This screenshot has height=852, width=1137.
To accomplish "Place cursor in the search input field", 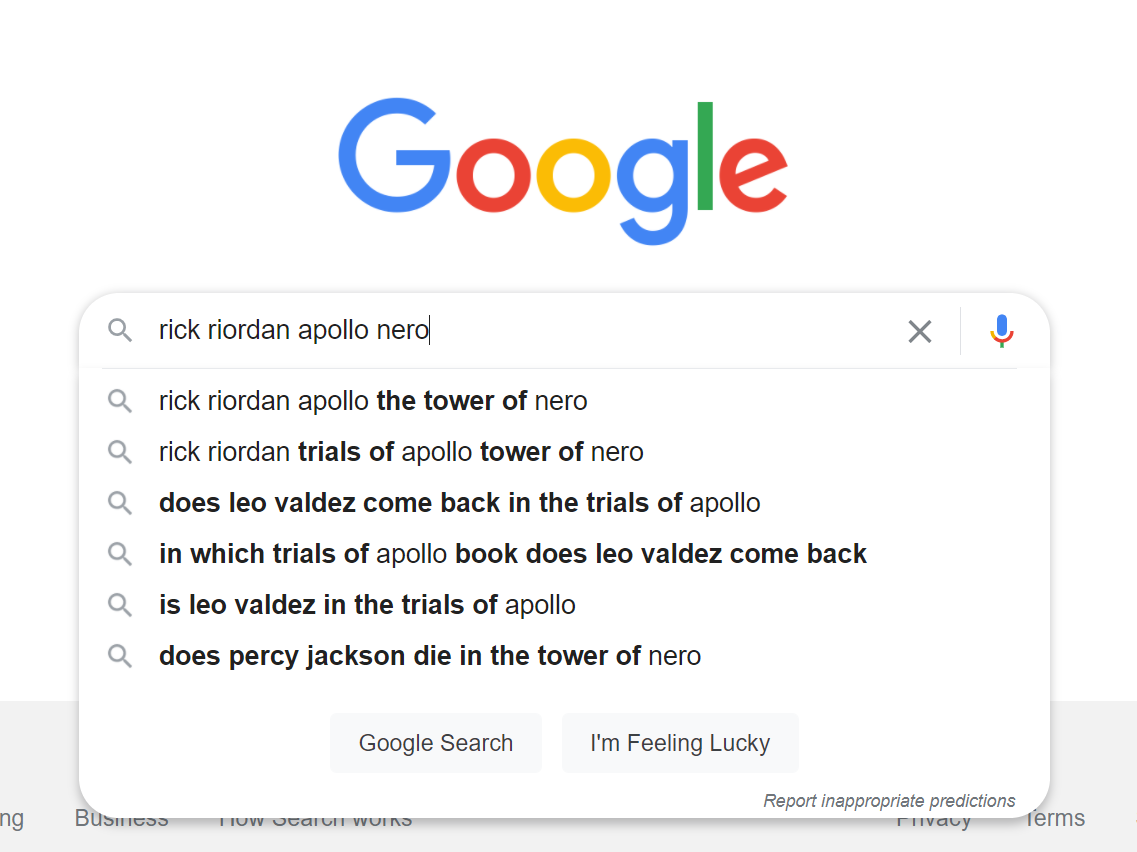I will tap(500, 330).
